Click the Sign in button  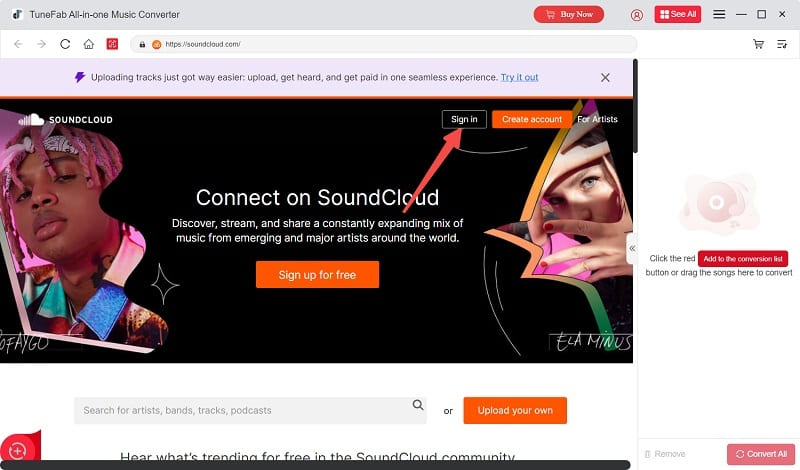pyautogui.click(x=464, y=119)
